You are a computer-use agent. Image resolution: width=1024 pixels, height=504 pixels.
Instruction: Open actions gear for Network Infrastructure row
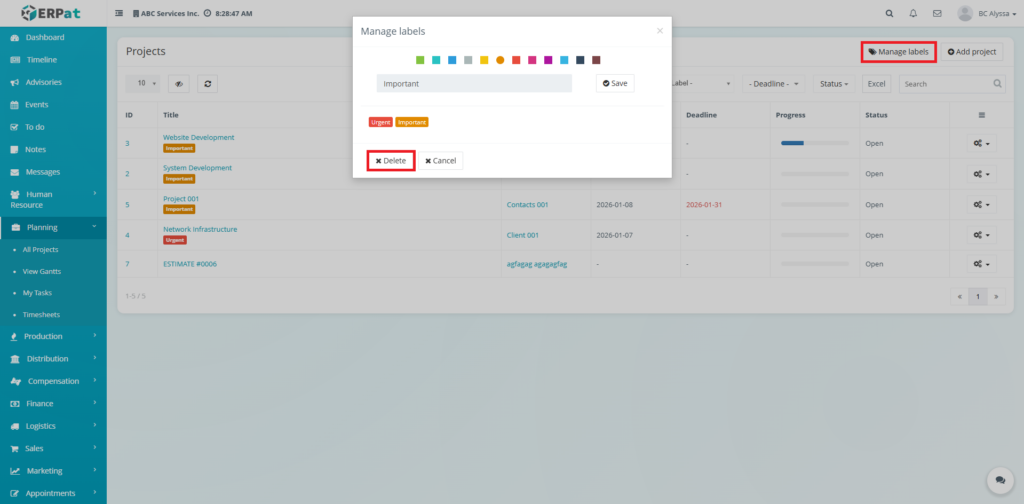[x=982, y=235]
